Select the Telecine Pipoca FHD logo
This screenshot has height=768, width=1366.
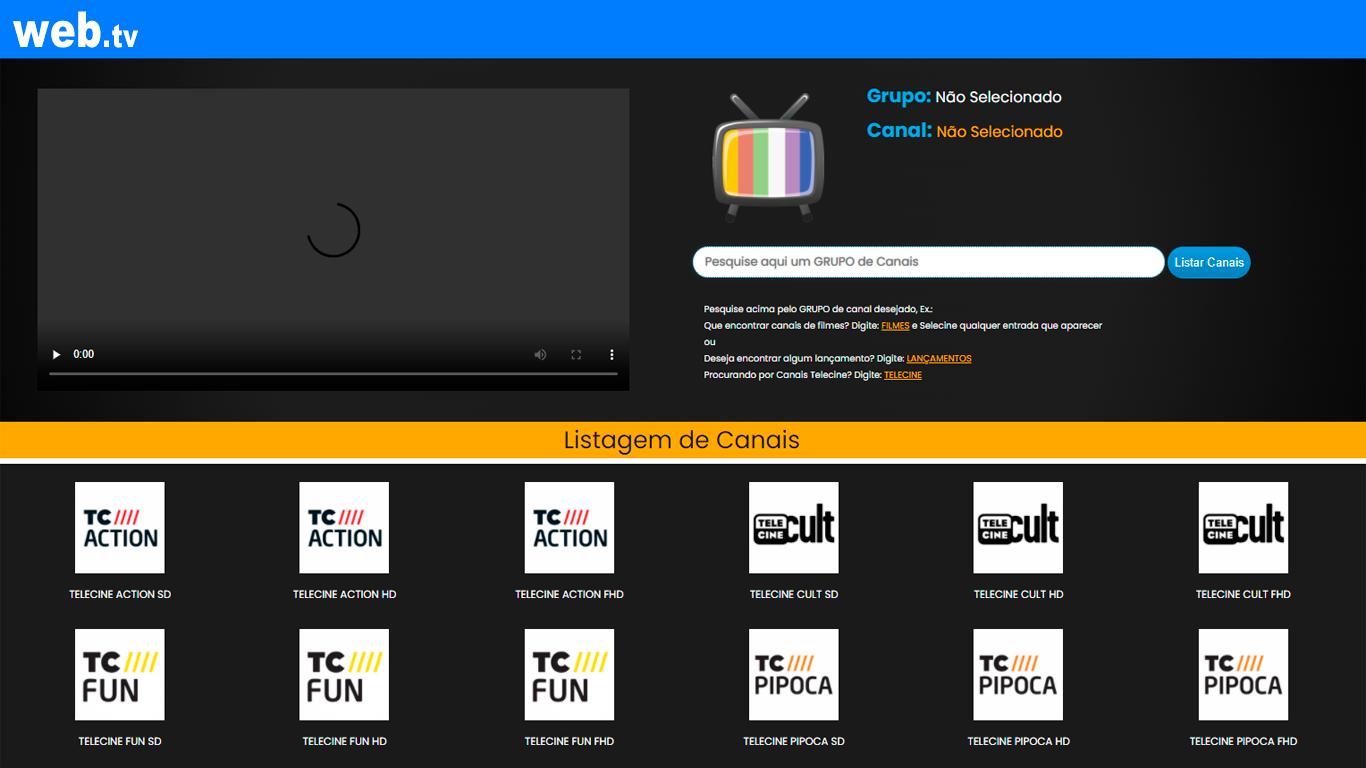1243,675
